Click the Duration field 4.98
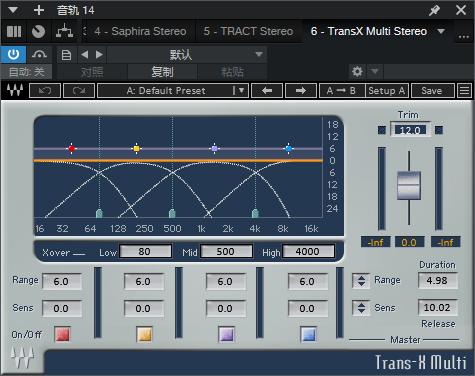The width and height of the screenshot is (475, 376). tap(438, 281)
